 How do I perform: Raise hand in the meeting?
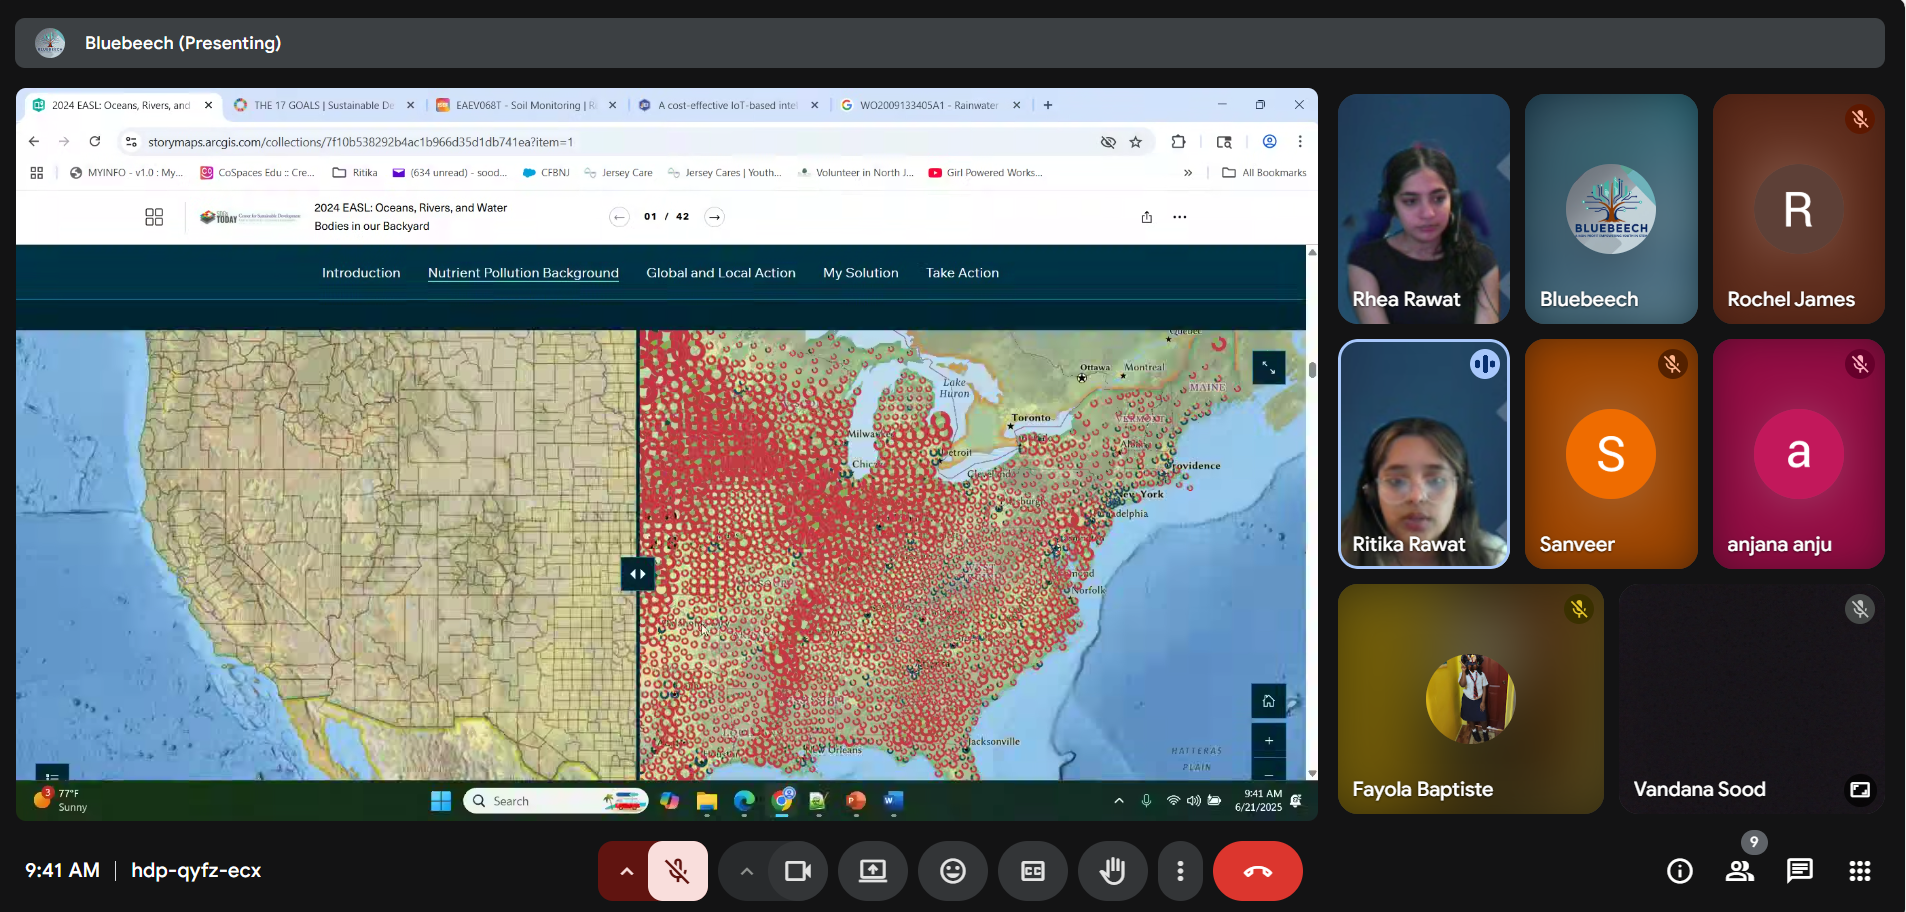point(1112,871)
